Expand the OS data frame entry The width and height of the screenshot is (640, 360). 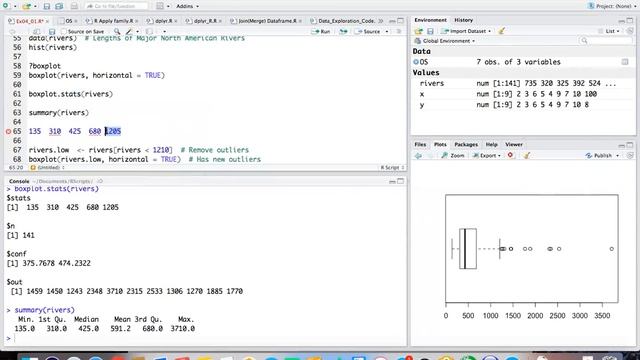pyautogui.click(x=416, y=62)
